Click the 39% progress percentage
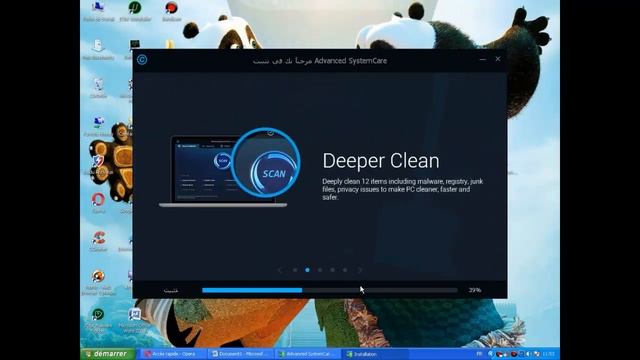The image size is (640, 360). pyautogui.click(x=475, y=290)
